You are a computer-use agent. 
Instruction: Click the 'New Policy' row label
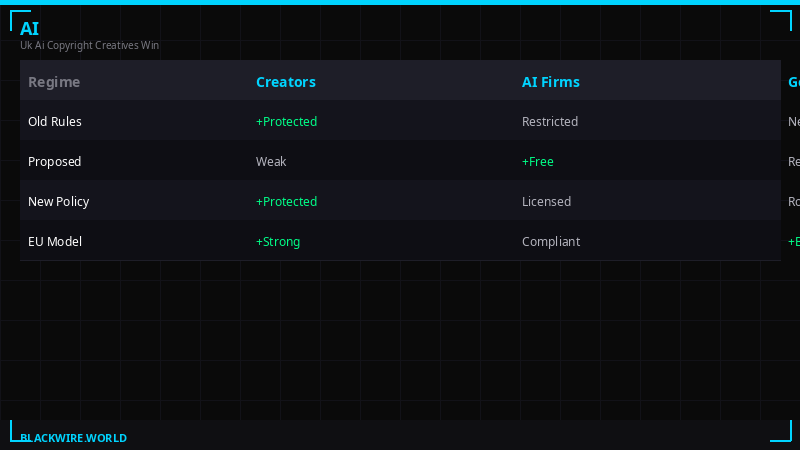tap(59, 202)
